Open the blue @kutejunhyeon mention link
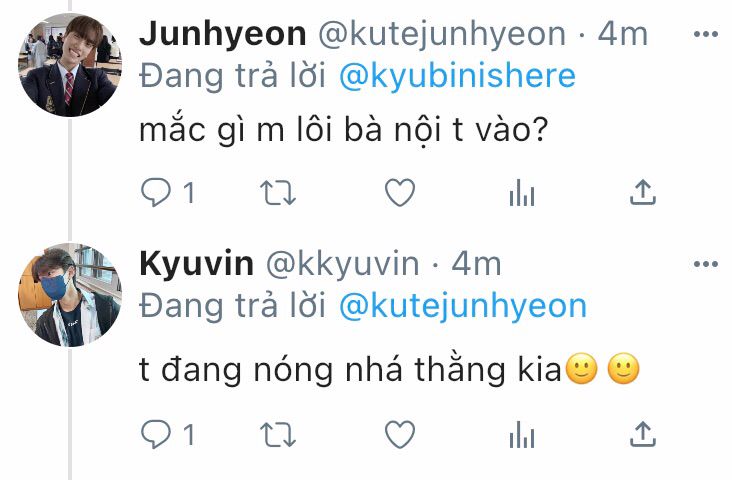This screenshot has width=732, height=480. pos(463,307)
